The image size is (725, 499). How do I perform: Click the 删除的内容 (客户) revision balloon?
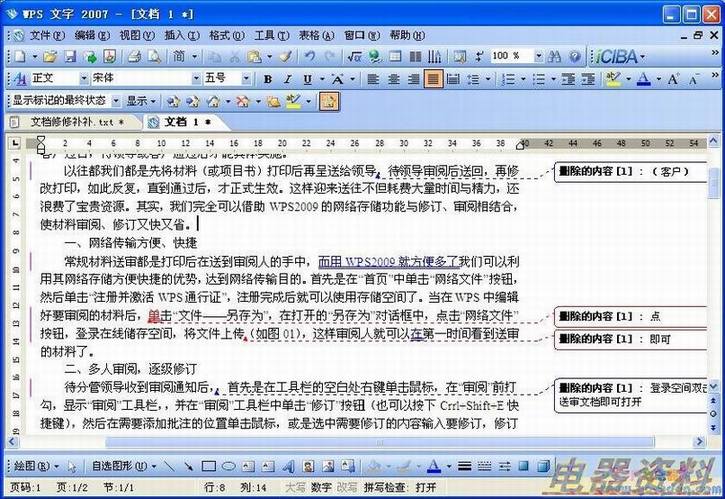coord(631,172)
